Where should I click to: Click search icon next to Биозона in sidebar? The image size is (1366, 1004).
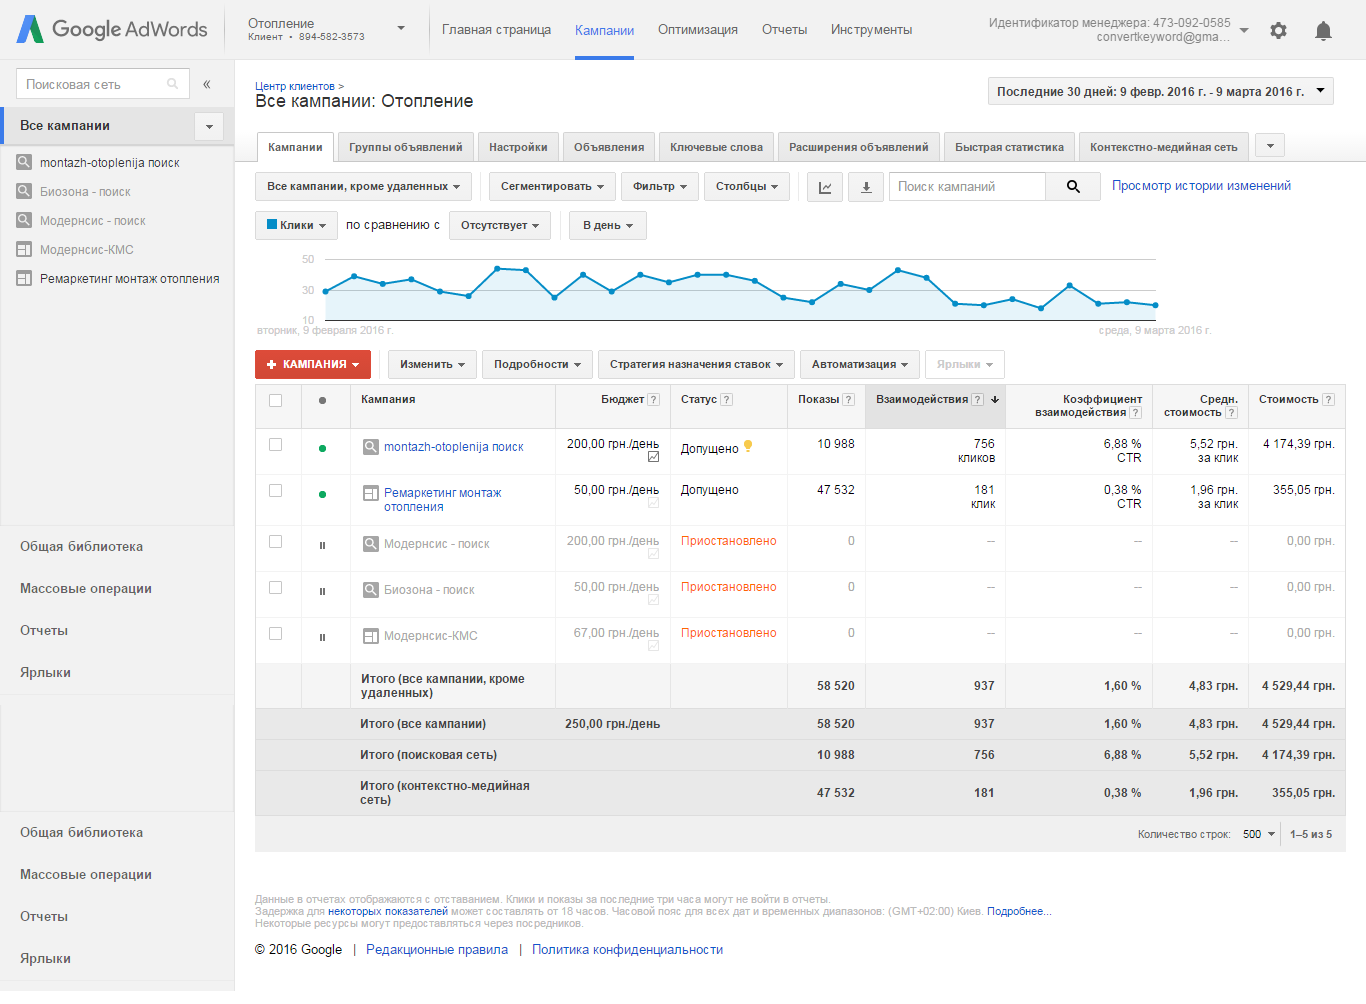coord(24,191)
